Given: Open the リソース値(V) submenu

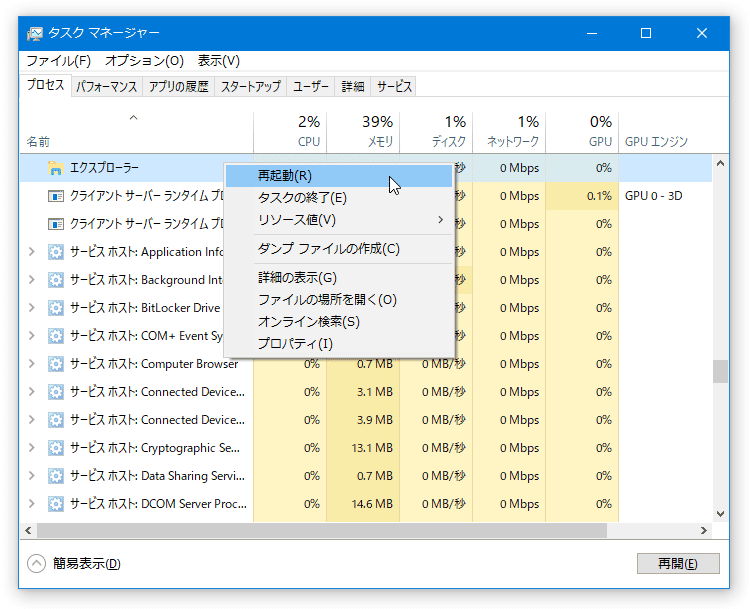Looking at the screenshot, I should click(339, 220).
